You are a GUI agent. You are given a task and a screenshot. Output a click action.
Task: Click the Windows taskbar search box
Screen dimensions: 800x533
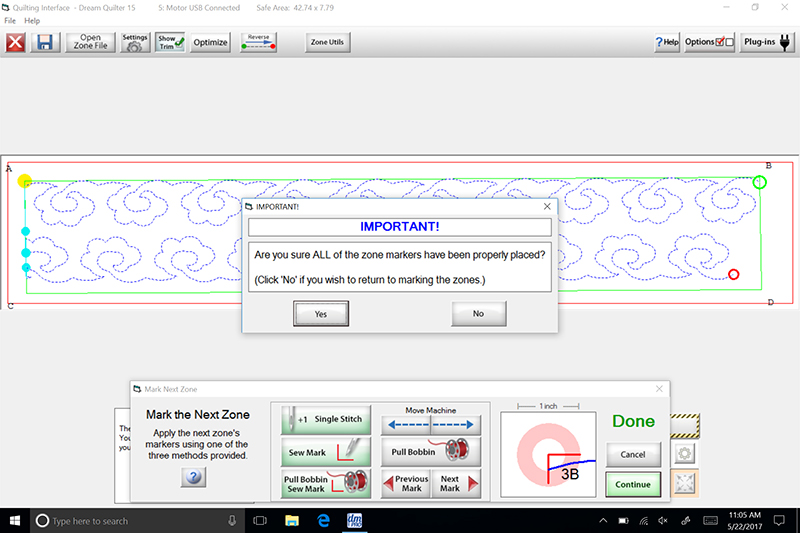135,521
